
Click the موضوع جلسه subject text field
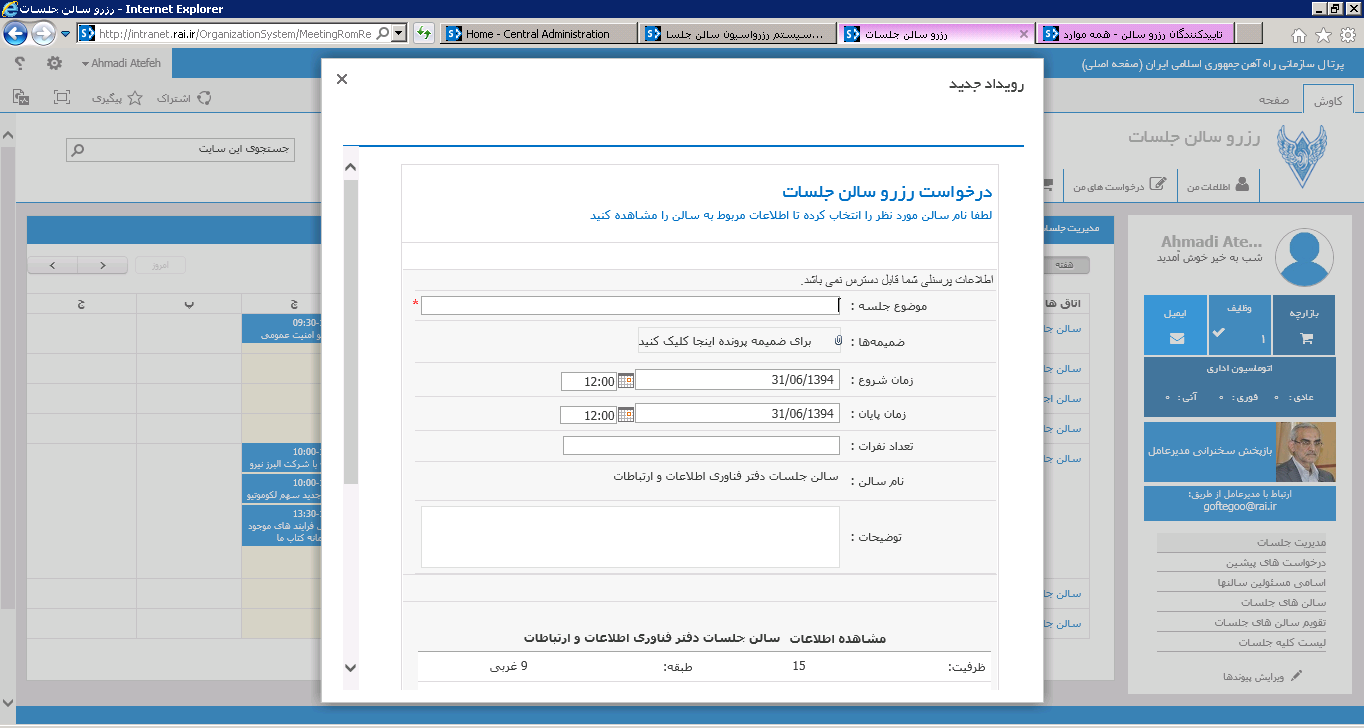(x=630, y=306)
